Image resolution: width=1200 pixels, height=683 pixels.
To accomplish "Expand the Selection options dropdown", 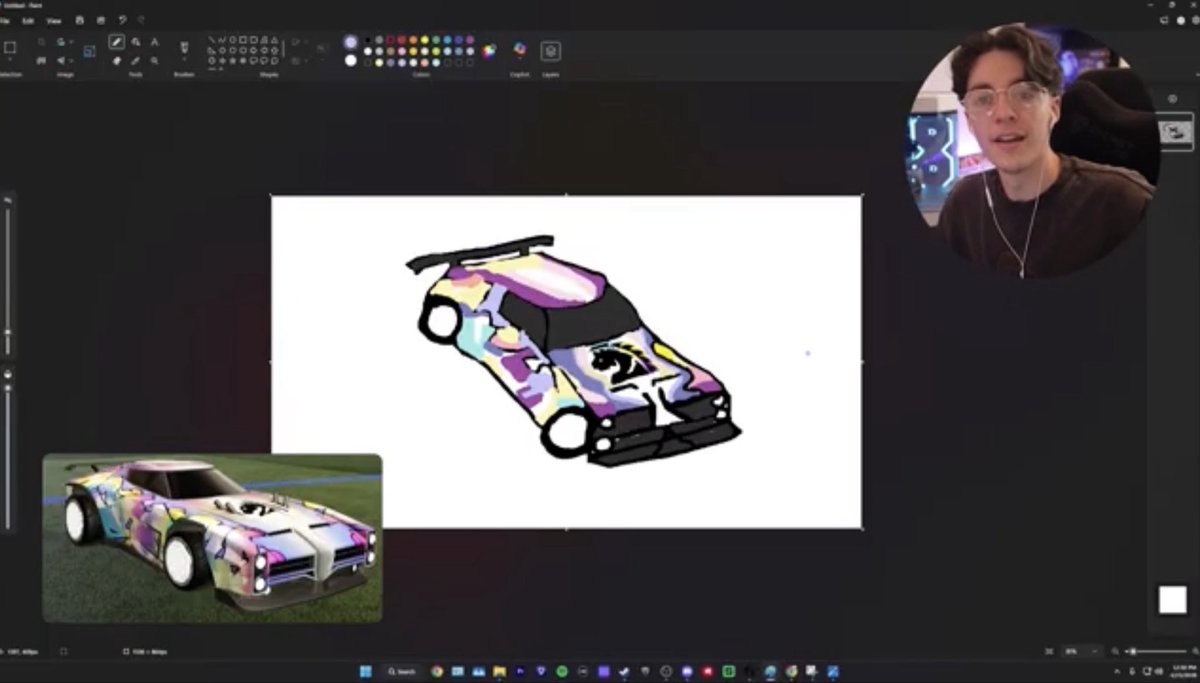I will click(10, 60).
